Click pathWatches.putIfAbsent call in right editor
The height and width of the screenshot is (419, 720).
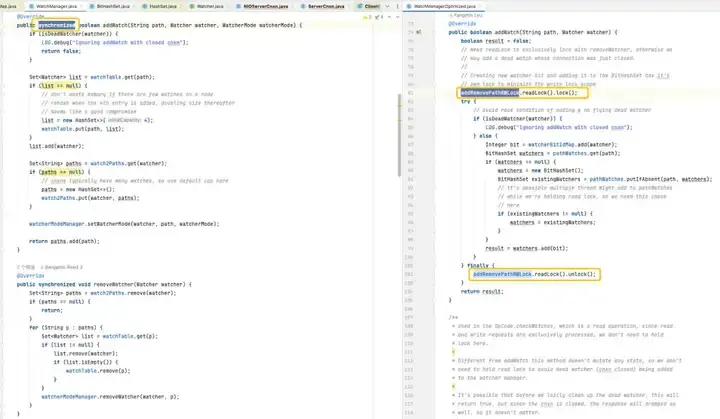(651, 179)
